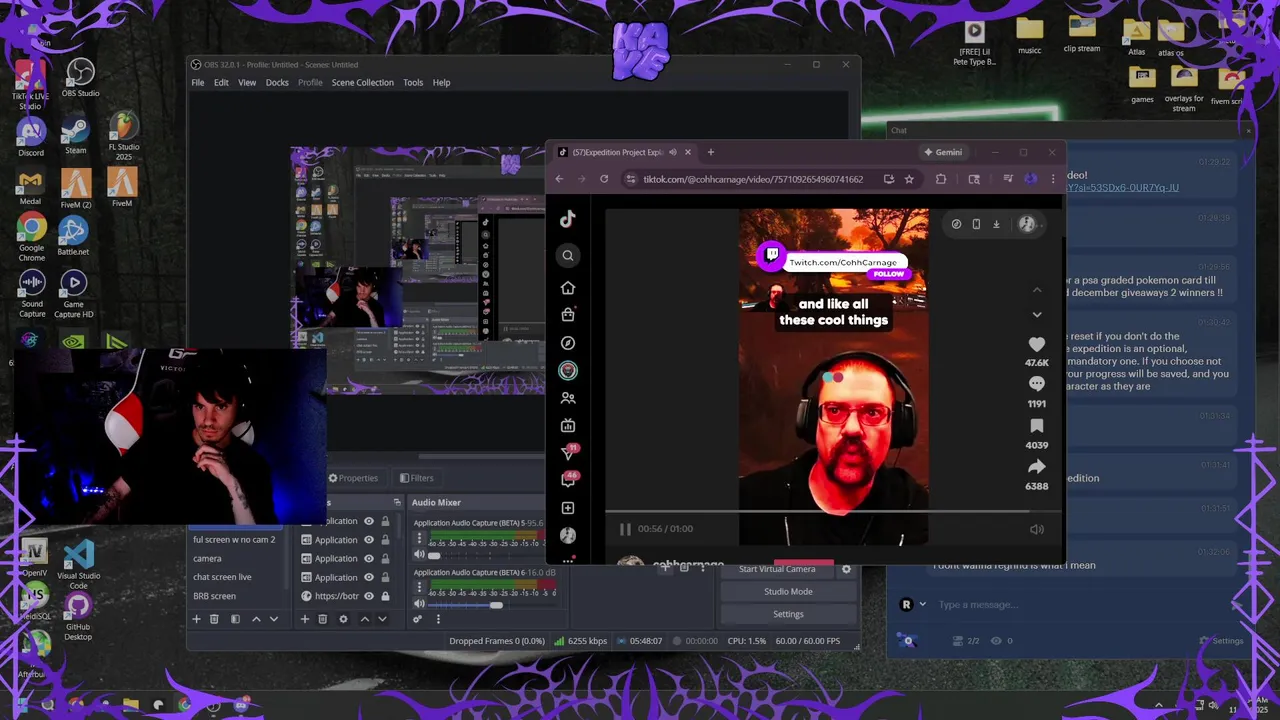Go to TikTok For You home icon
Screen dimensions: 1280x720
point(567,288)
